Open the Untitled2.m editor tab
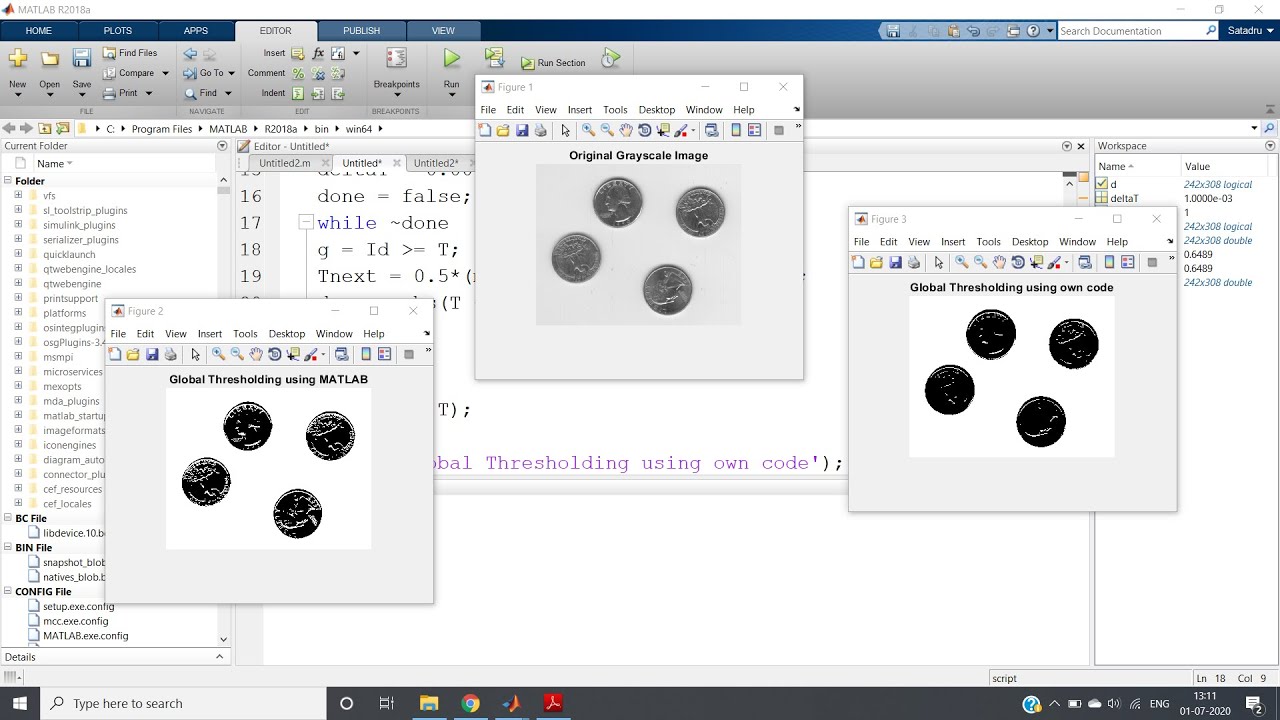1280x720 pixels. [x=285, y=163]
